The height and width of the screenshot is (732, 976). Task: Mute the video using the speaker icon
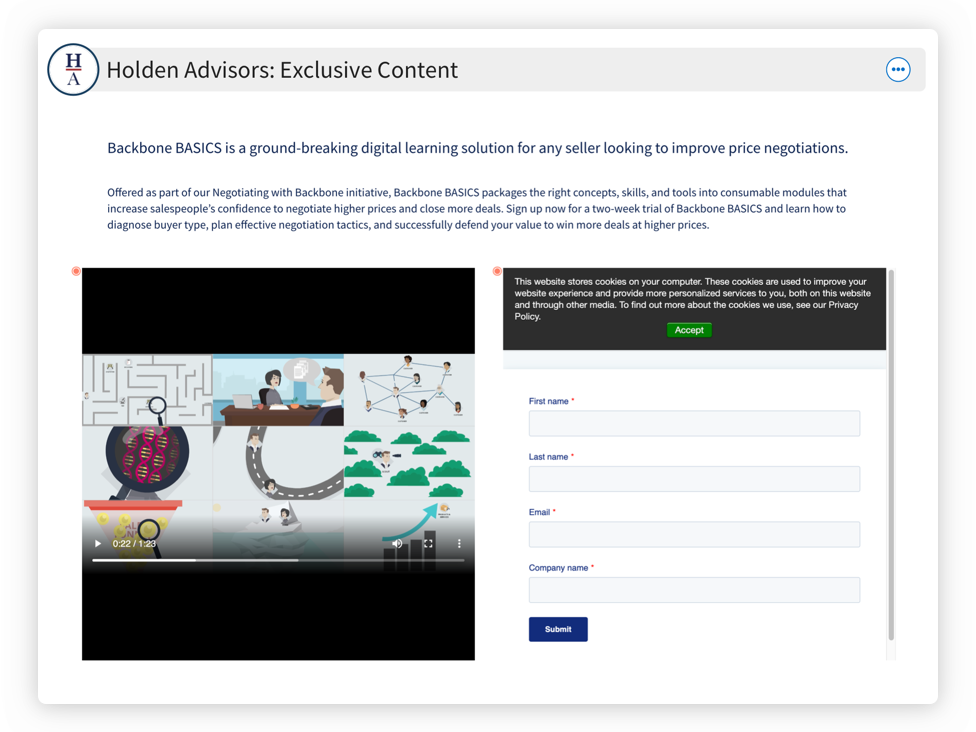tap(397, 543)
